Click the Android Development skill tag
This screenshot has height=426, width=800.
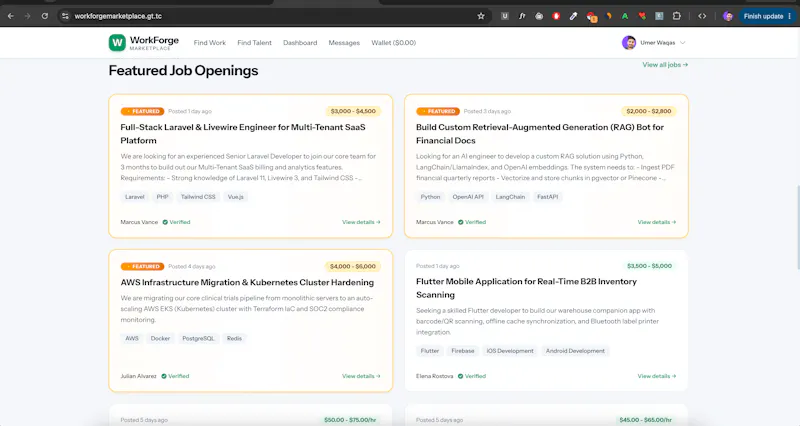(575, 351)
